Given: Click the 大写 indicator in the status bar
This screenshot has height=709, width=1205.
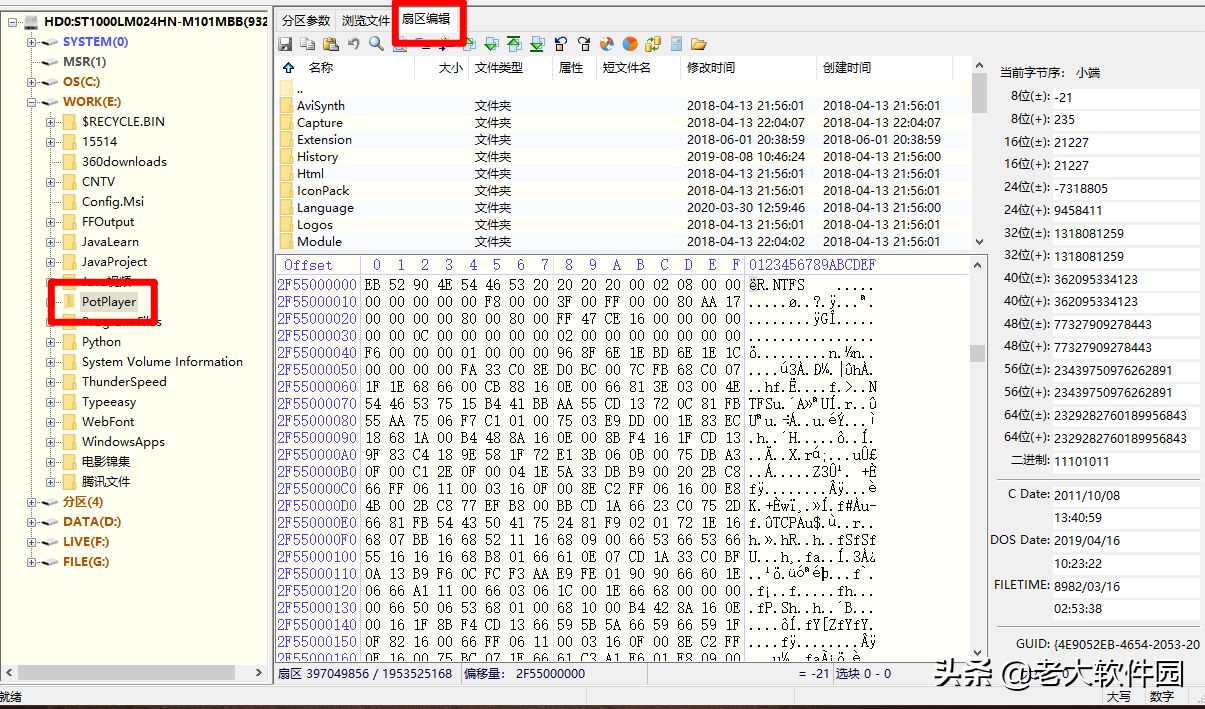Looking at the screenshot, I should coord(1119,696).
